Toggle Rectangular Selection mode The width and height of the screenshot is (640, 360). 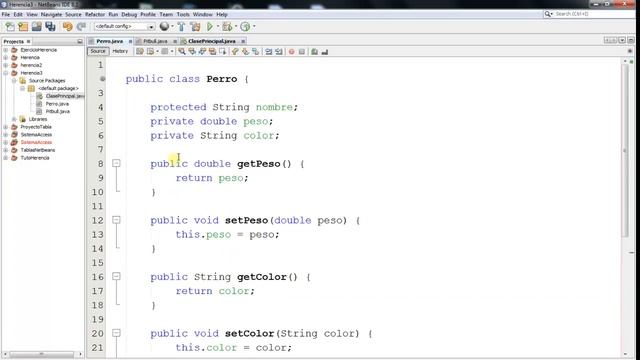tap(222, 51)
